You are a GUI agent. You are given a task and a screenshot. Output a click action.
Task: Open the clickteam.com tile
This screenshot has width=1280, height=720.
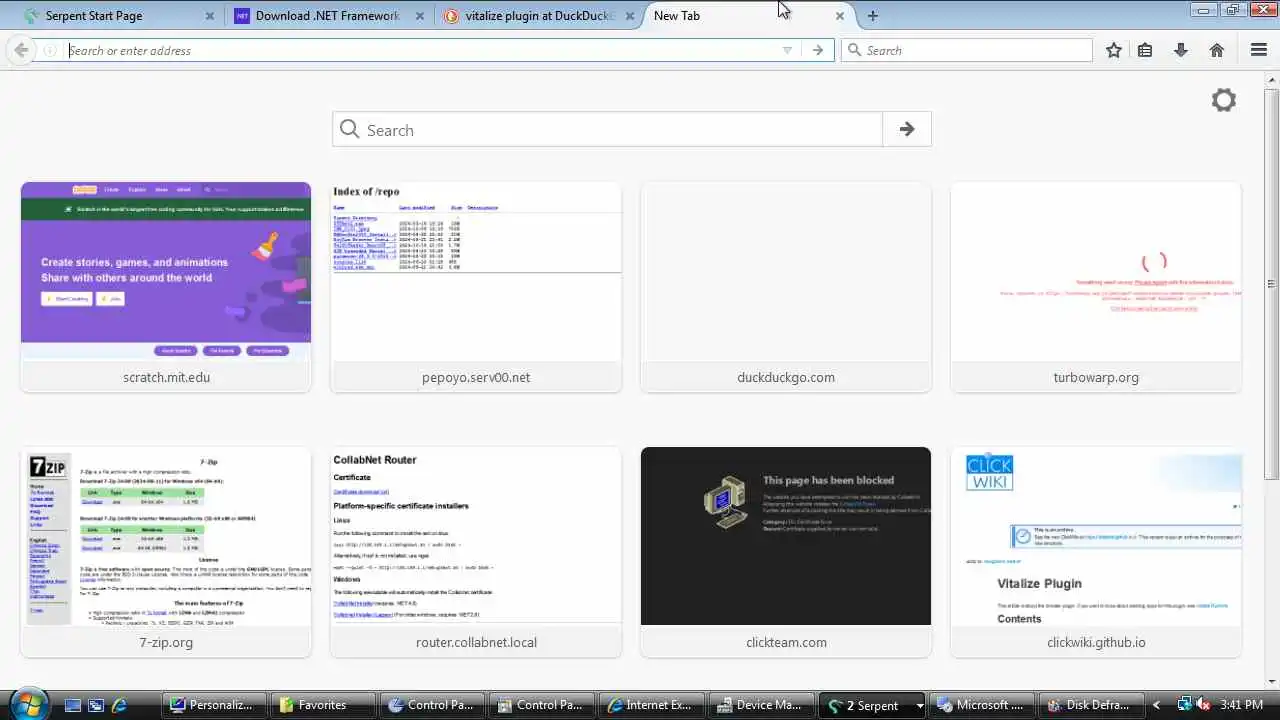[x=786, y=552]
